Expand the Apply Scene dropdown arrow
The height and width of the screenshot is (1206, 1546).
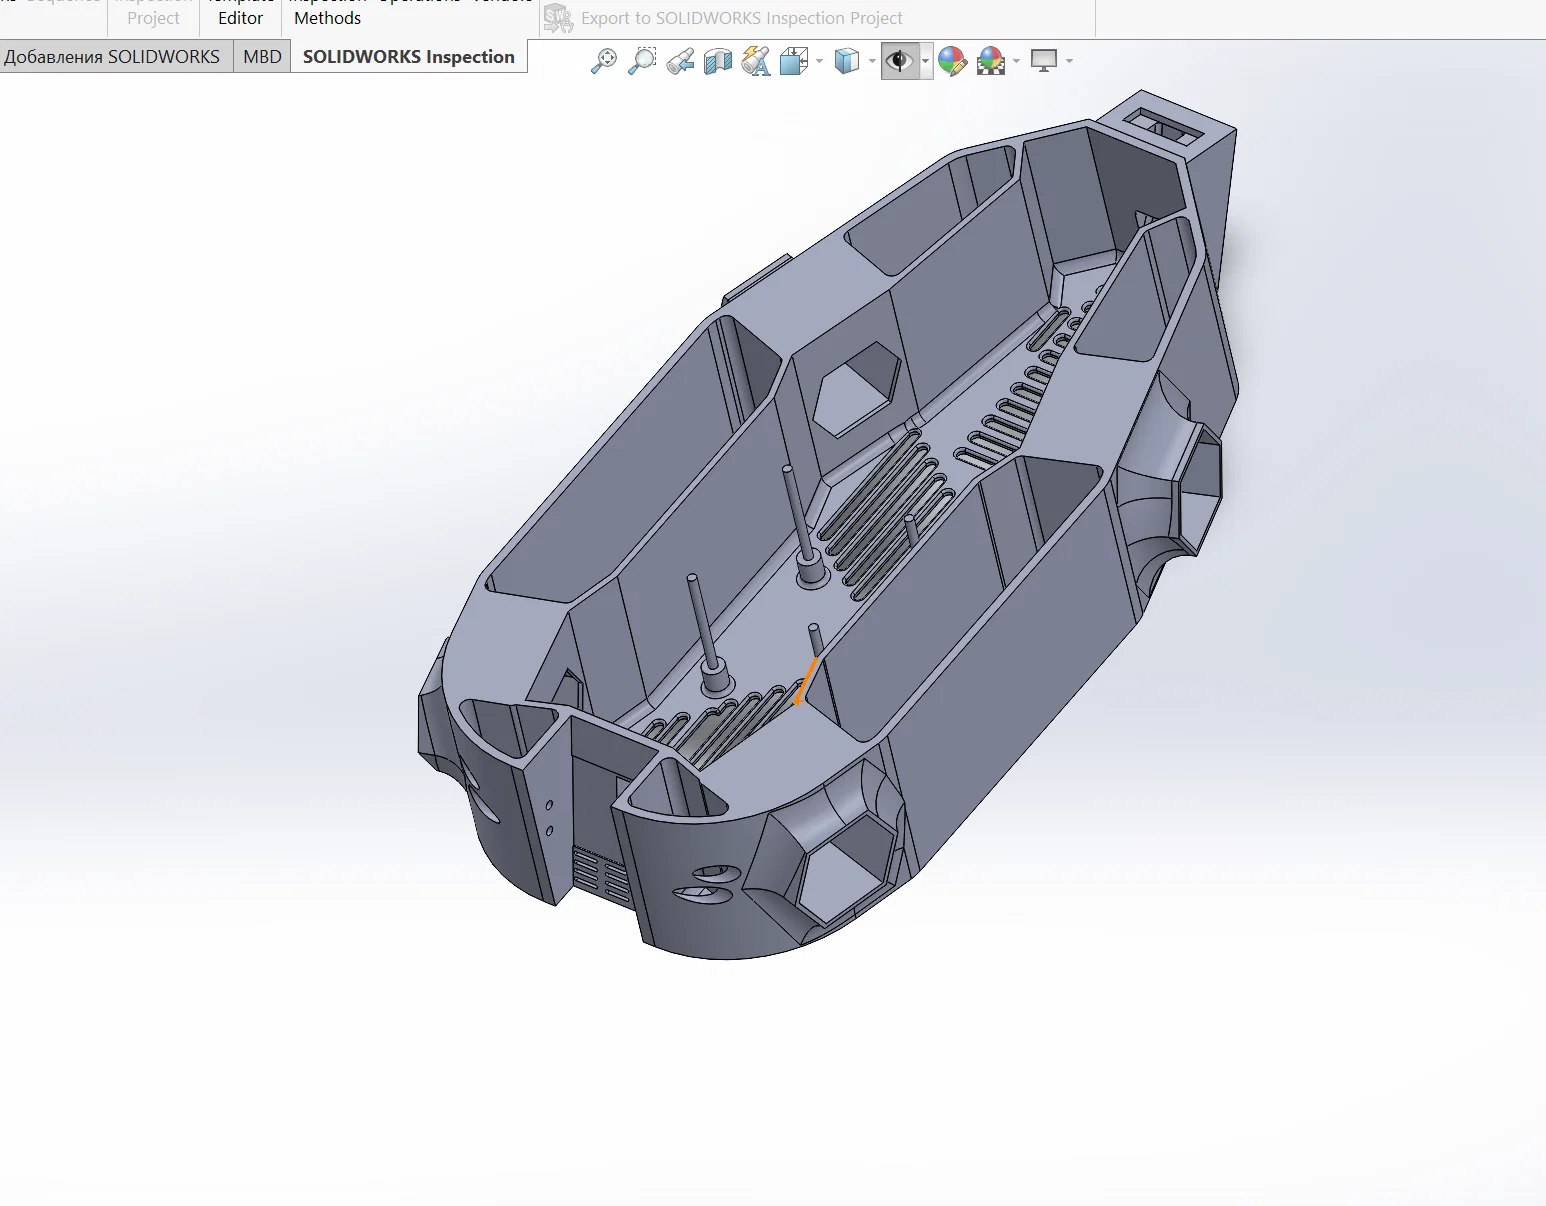point(1016,61)
